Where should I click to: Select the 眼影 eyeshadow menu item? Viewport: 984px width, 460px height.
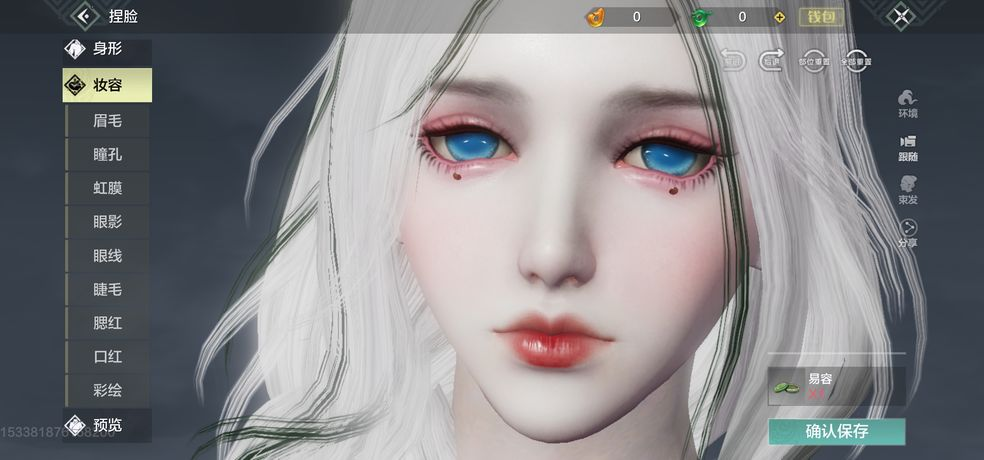click(x=107, y=222)
